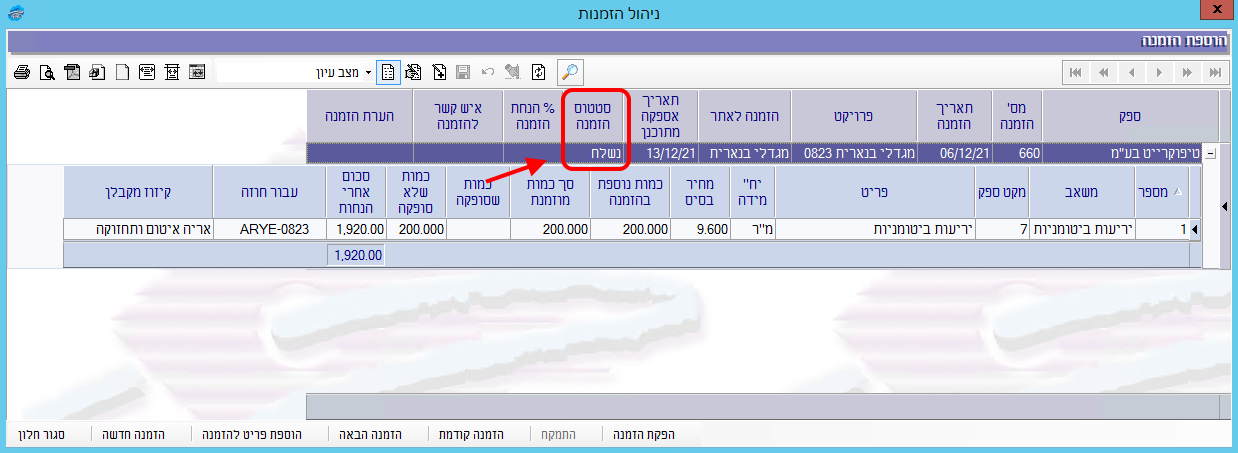The height and width of the screenshot is (453, 1238).
Task: Click the blank page icon in the toolbar
Action: 123,72
